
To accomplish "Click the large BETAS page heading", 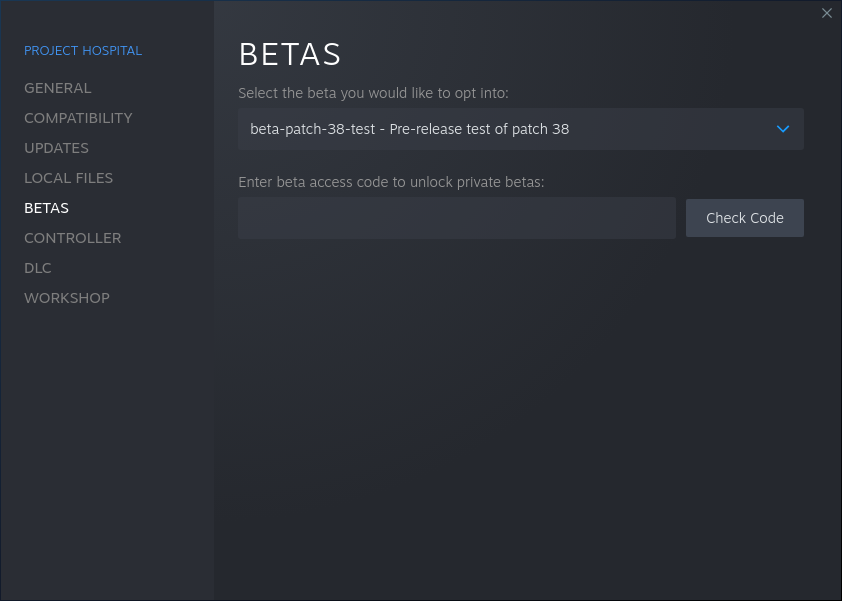I will pos(290,53).
